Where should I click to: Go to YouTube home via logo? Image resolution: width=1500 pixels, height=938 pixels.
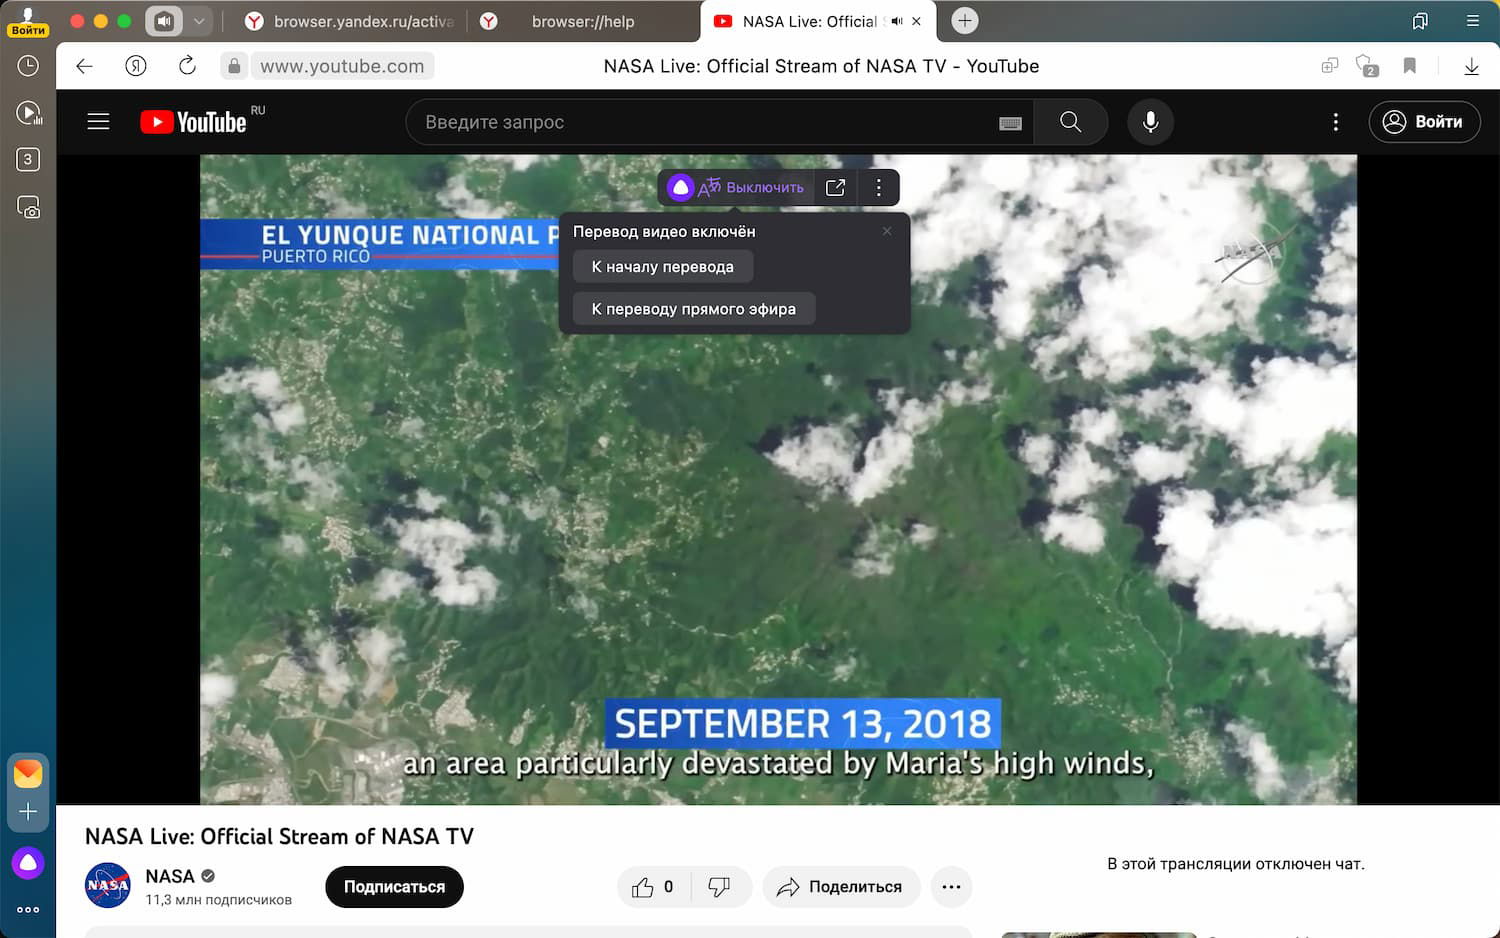(x=193, y=122)
